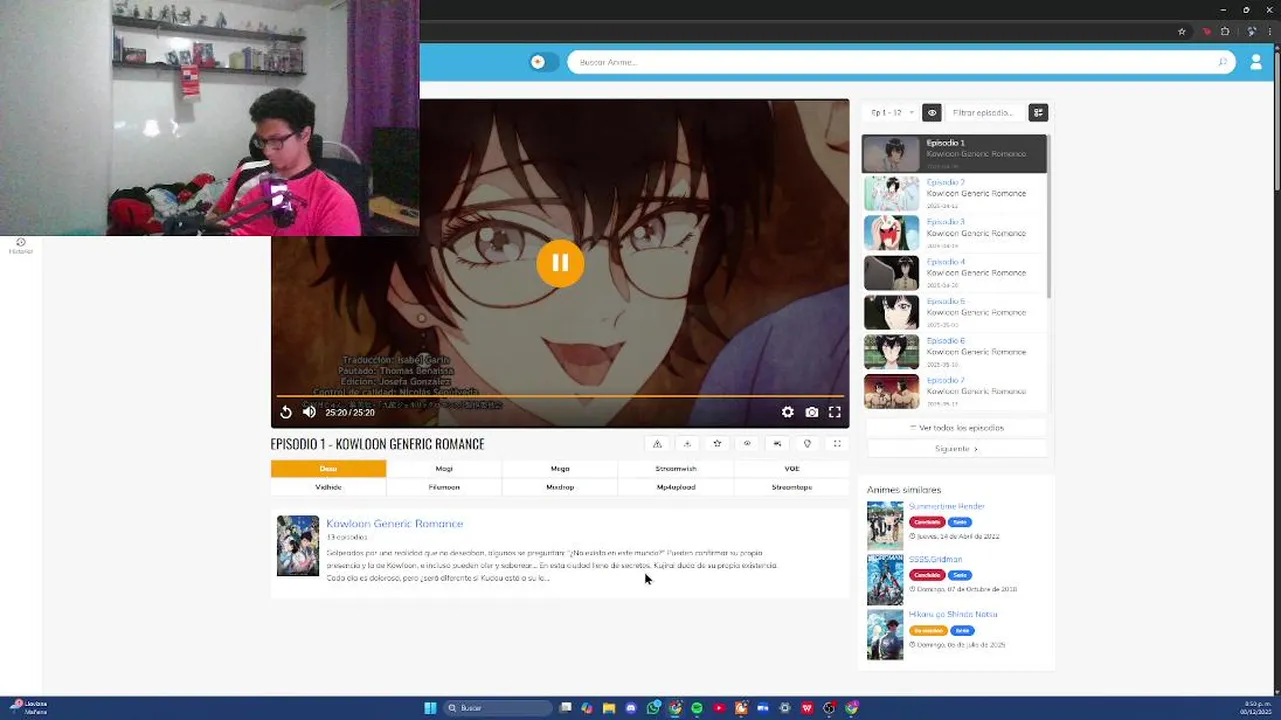This screenshot has height=720, width=1281.
Task: Switch to the Filemoon server tab
Action: 444,487
